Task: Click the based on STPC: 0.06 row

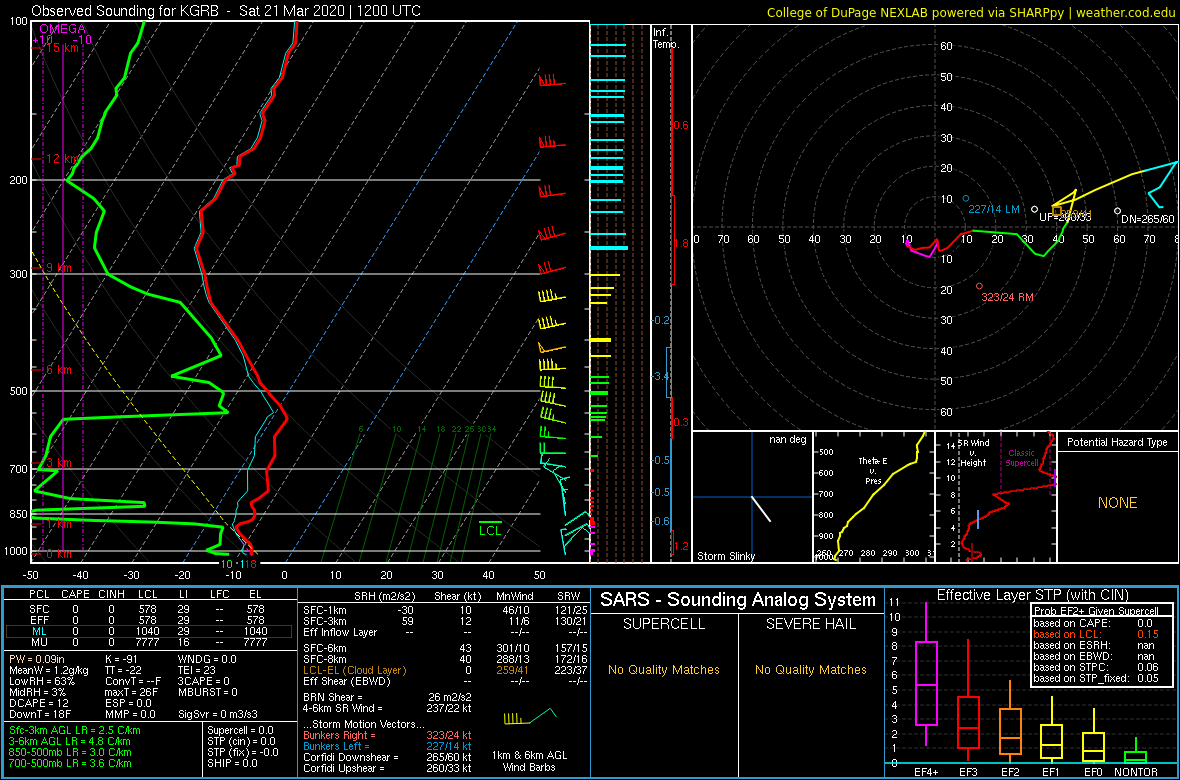Action: click(1097, 668)
